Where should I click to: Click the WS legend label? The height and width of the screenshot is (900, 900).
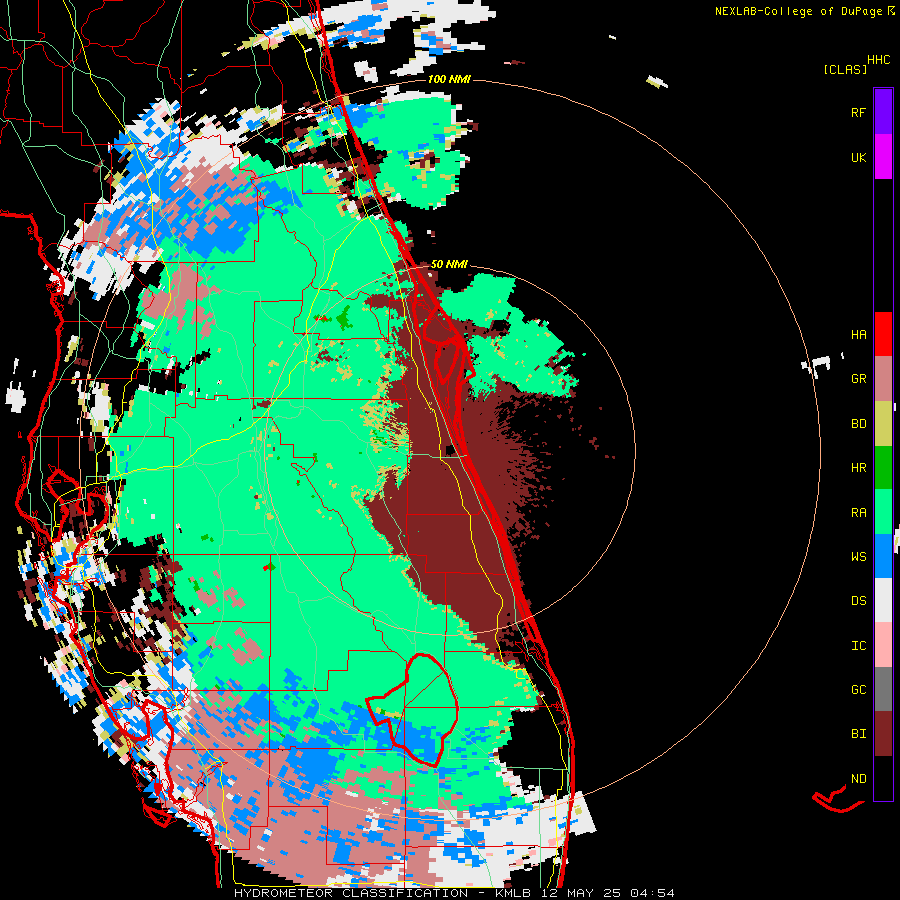858,557
